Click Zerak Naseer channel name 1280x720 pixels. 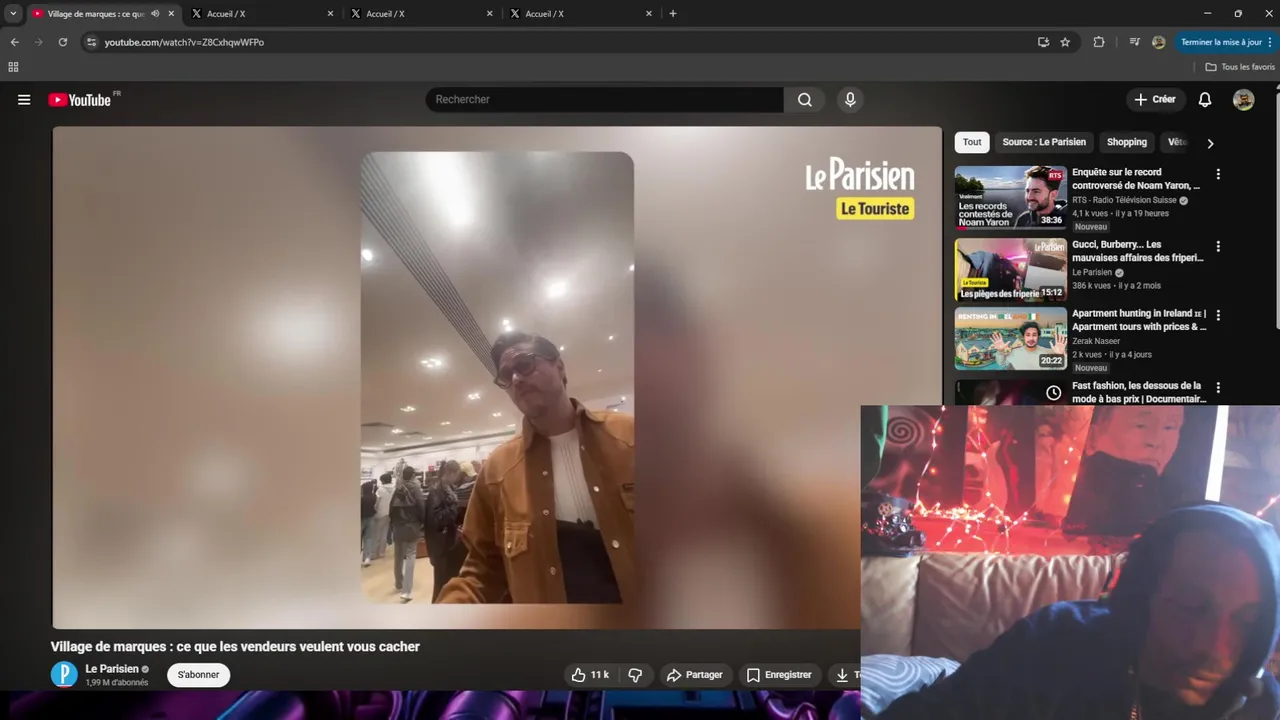point(1096,341)
